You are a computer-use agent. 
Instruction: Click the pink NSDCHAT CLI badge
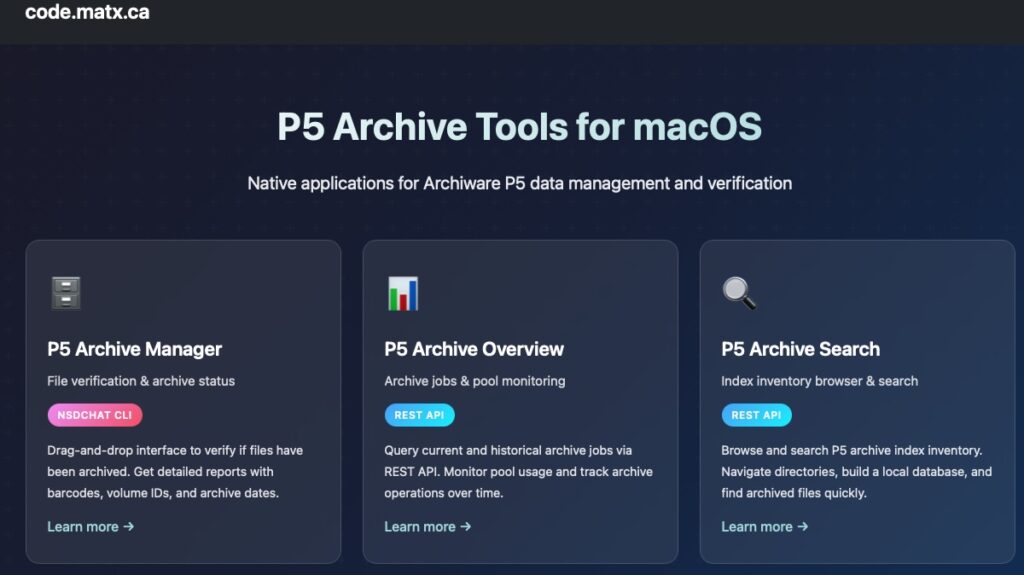[95, 415]
